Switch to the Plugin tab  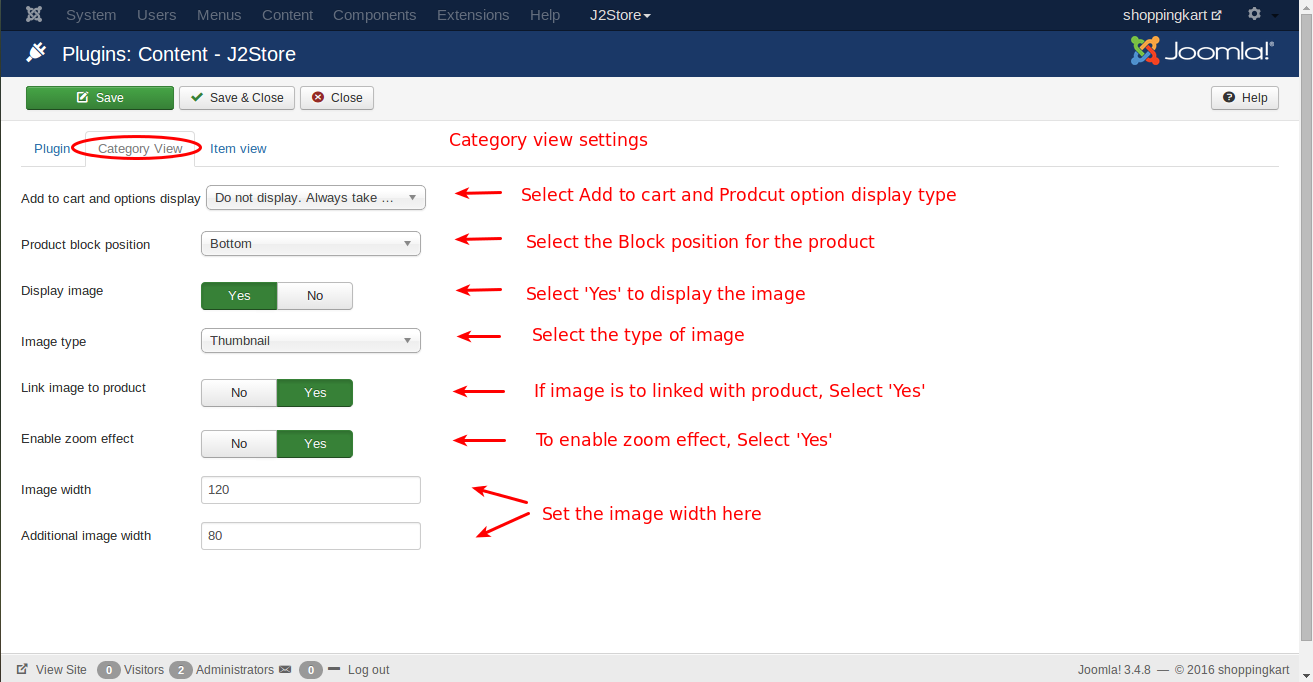52,149
